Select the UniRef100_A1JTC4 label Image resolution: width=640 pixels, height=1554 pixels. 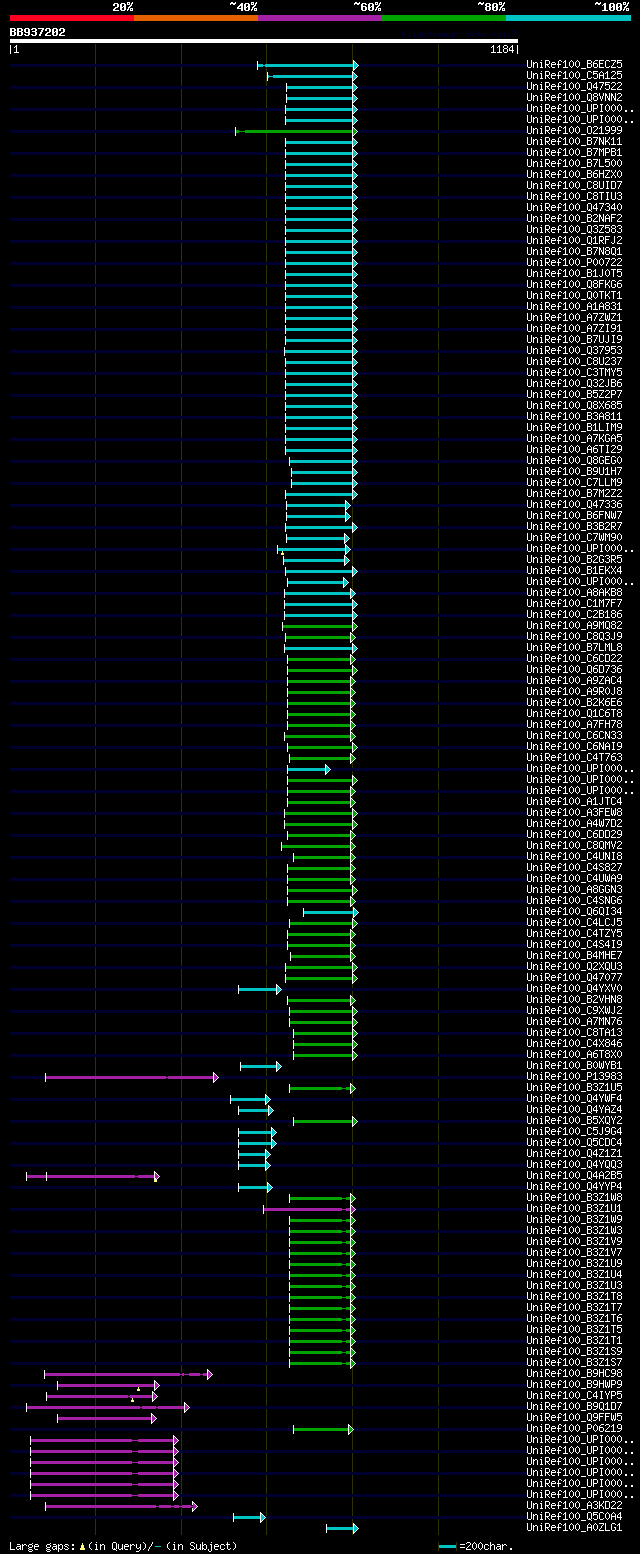[x=573, y=801]
